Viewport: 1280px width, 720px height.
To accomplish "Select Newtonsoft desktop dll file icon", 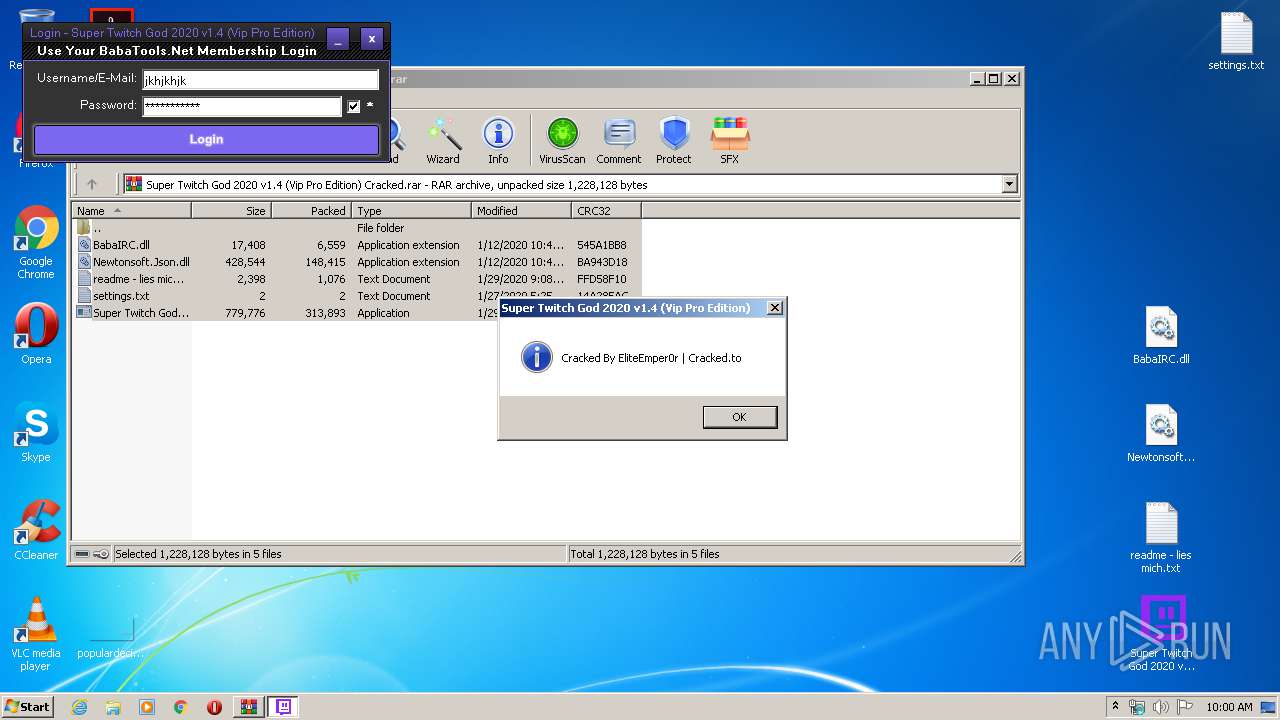I will 1161,434.
